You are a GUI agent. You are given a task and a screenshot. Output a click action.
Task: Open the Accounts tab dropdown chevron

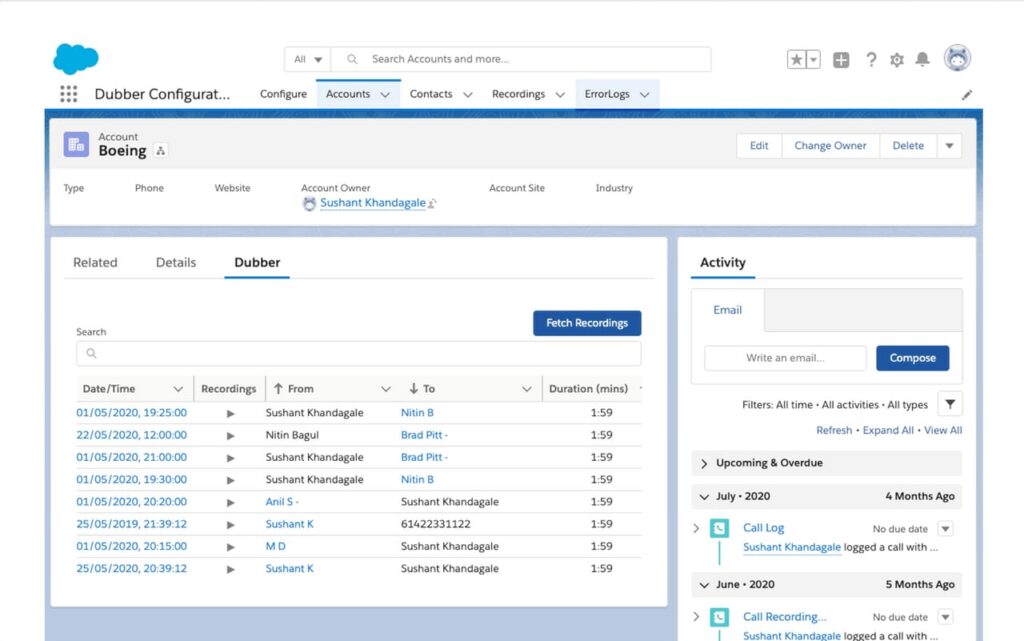(x=385, y=95)
